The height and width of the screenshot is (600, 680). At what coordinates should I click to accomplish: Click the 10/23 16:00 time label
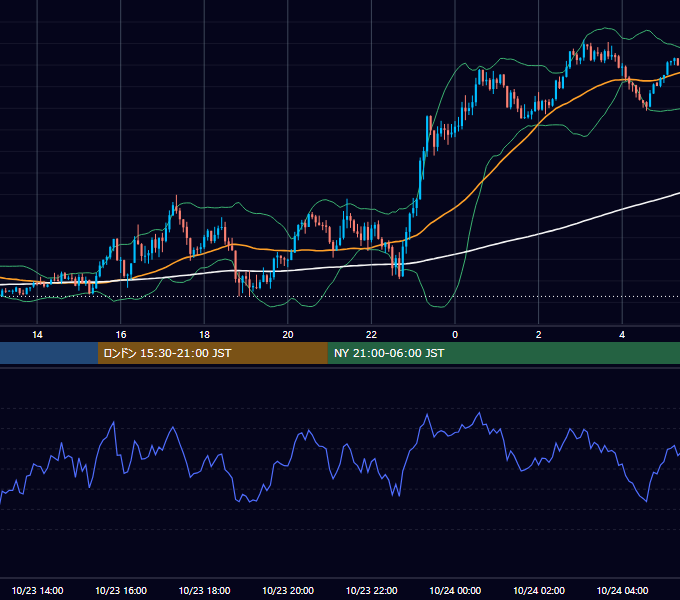coord(121,590)
